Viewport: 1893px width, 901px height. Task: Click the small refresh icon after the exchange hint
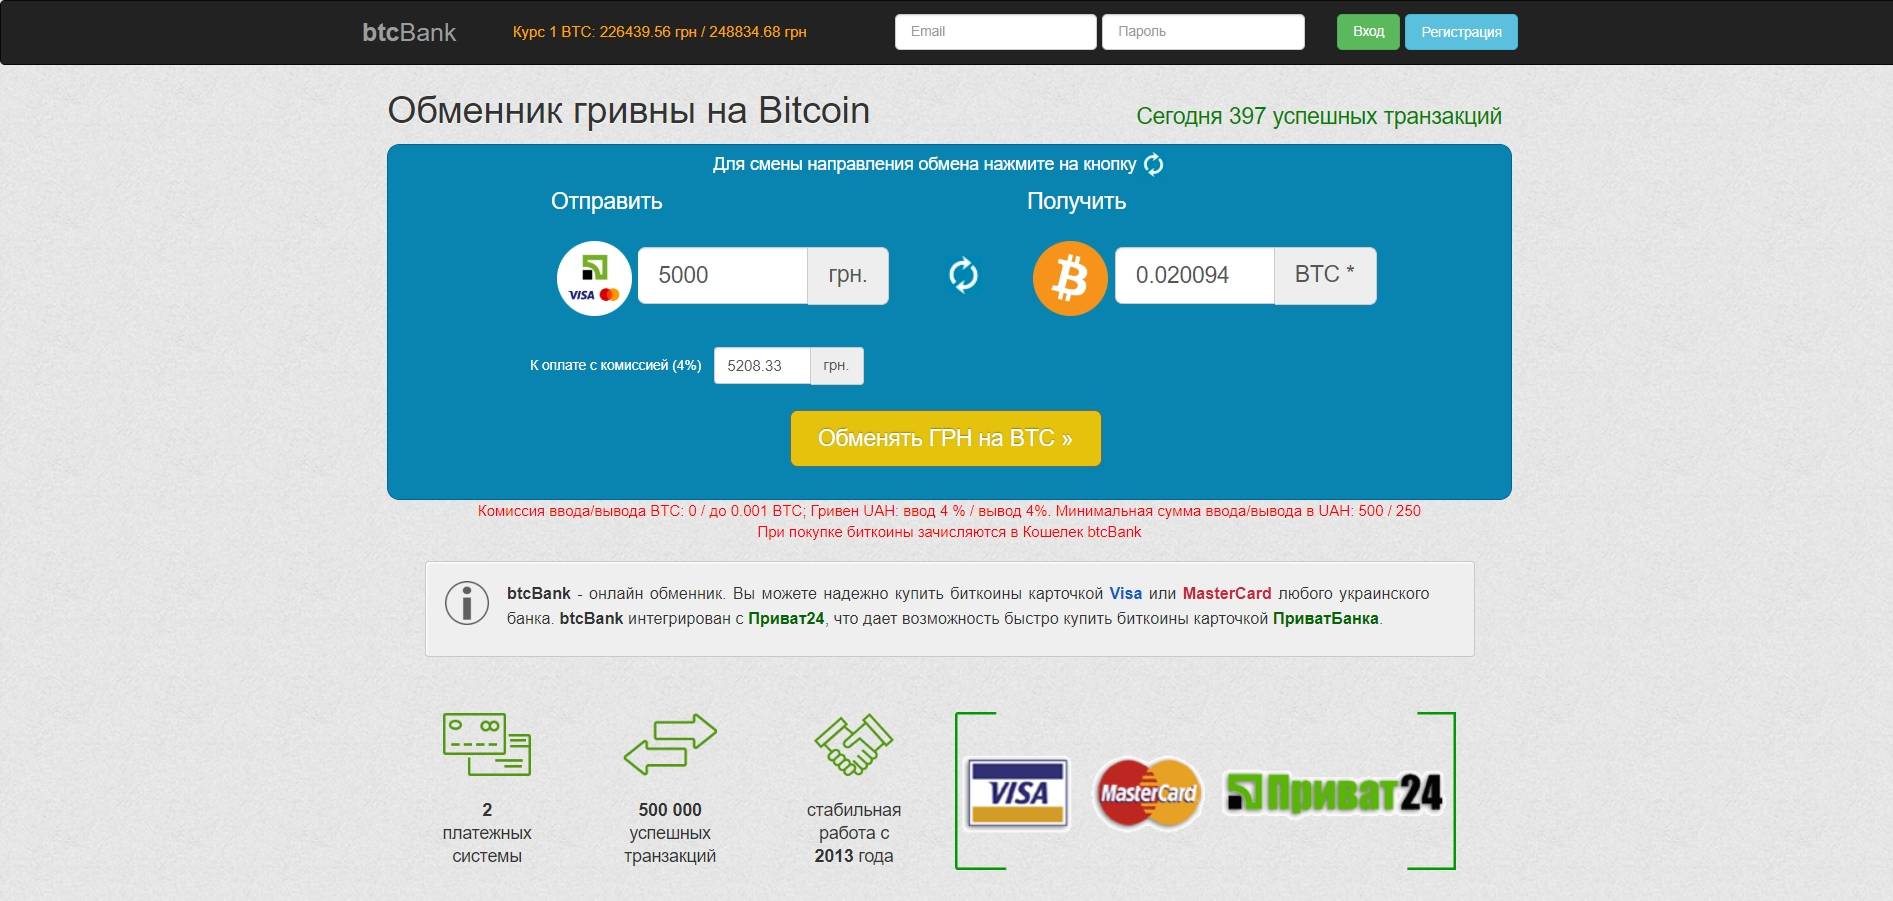(x=1153, y=164)
